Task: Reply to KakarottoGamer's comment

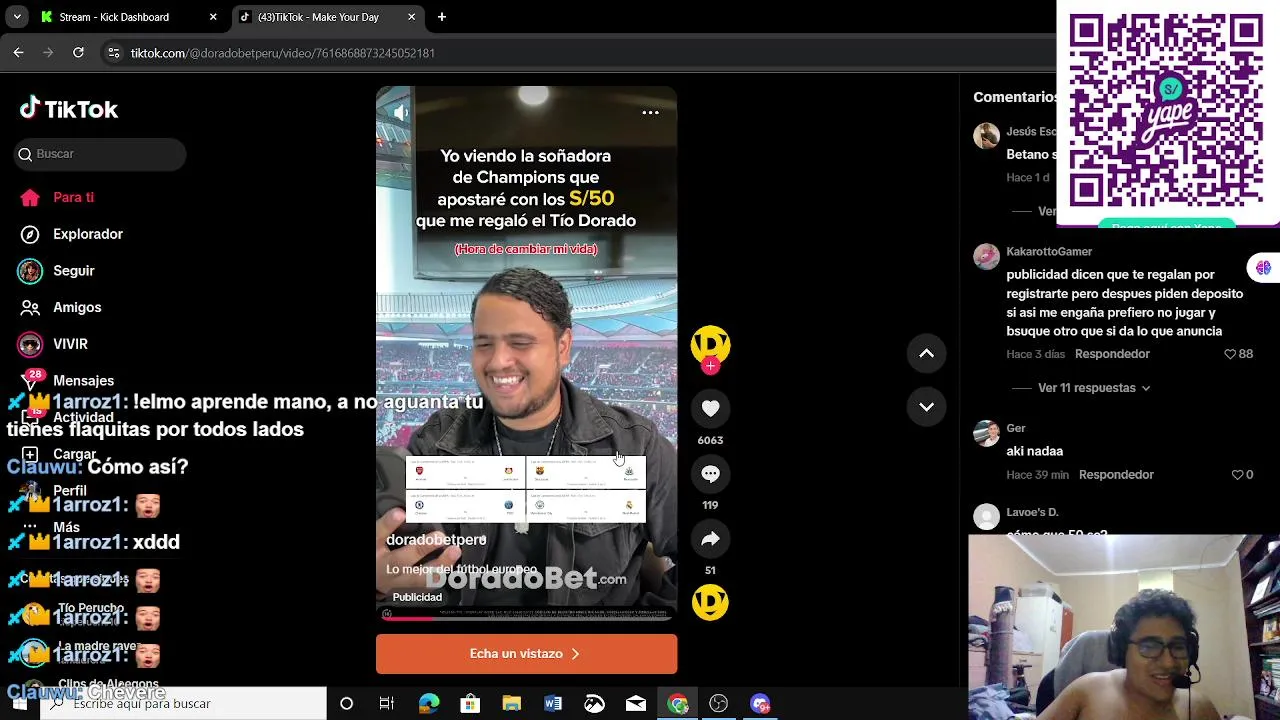Action: [x=1112, y=354]
